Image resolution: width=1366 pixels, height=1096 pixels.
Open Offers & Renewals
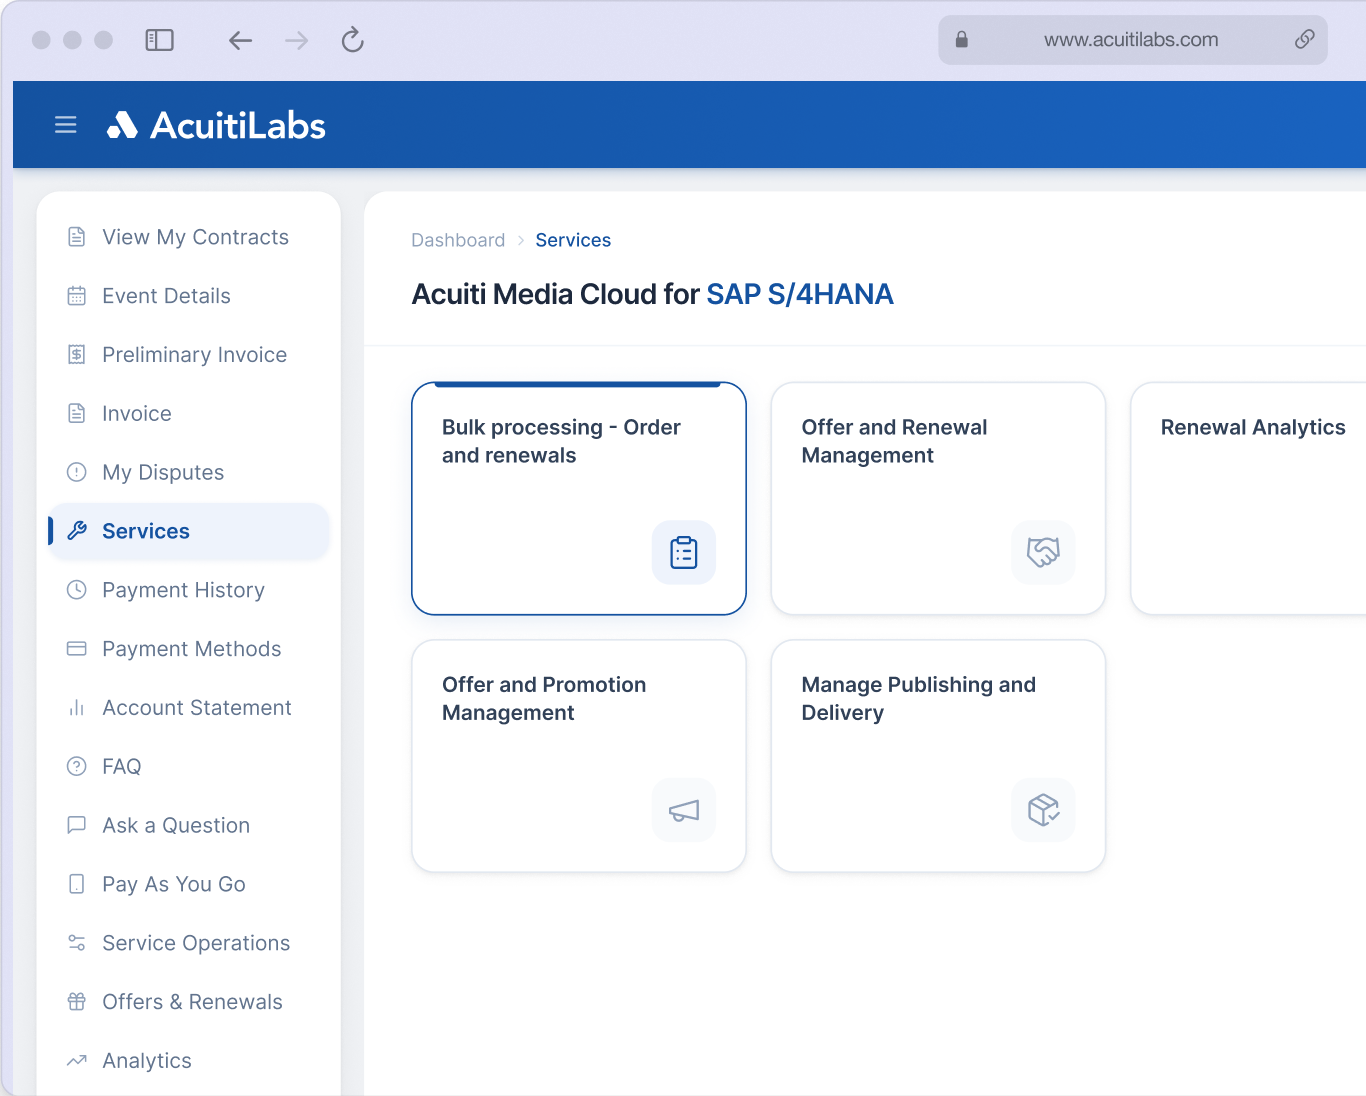[189, 1002]
